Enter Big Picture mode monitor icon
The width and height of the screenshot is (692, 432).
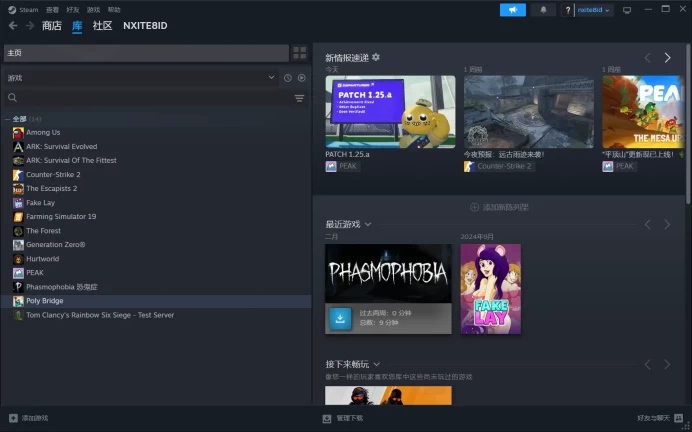point(627,10)
